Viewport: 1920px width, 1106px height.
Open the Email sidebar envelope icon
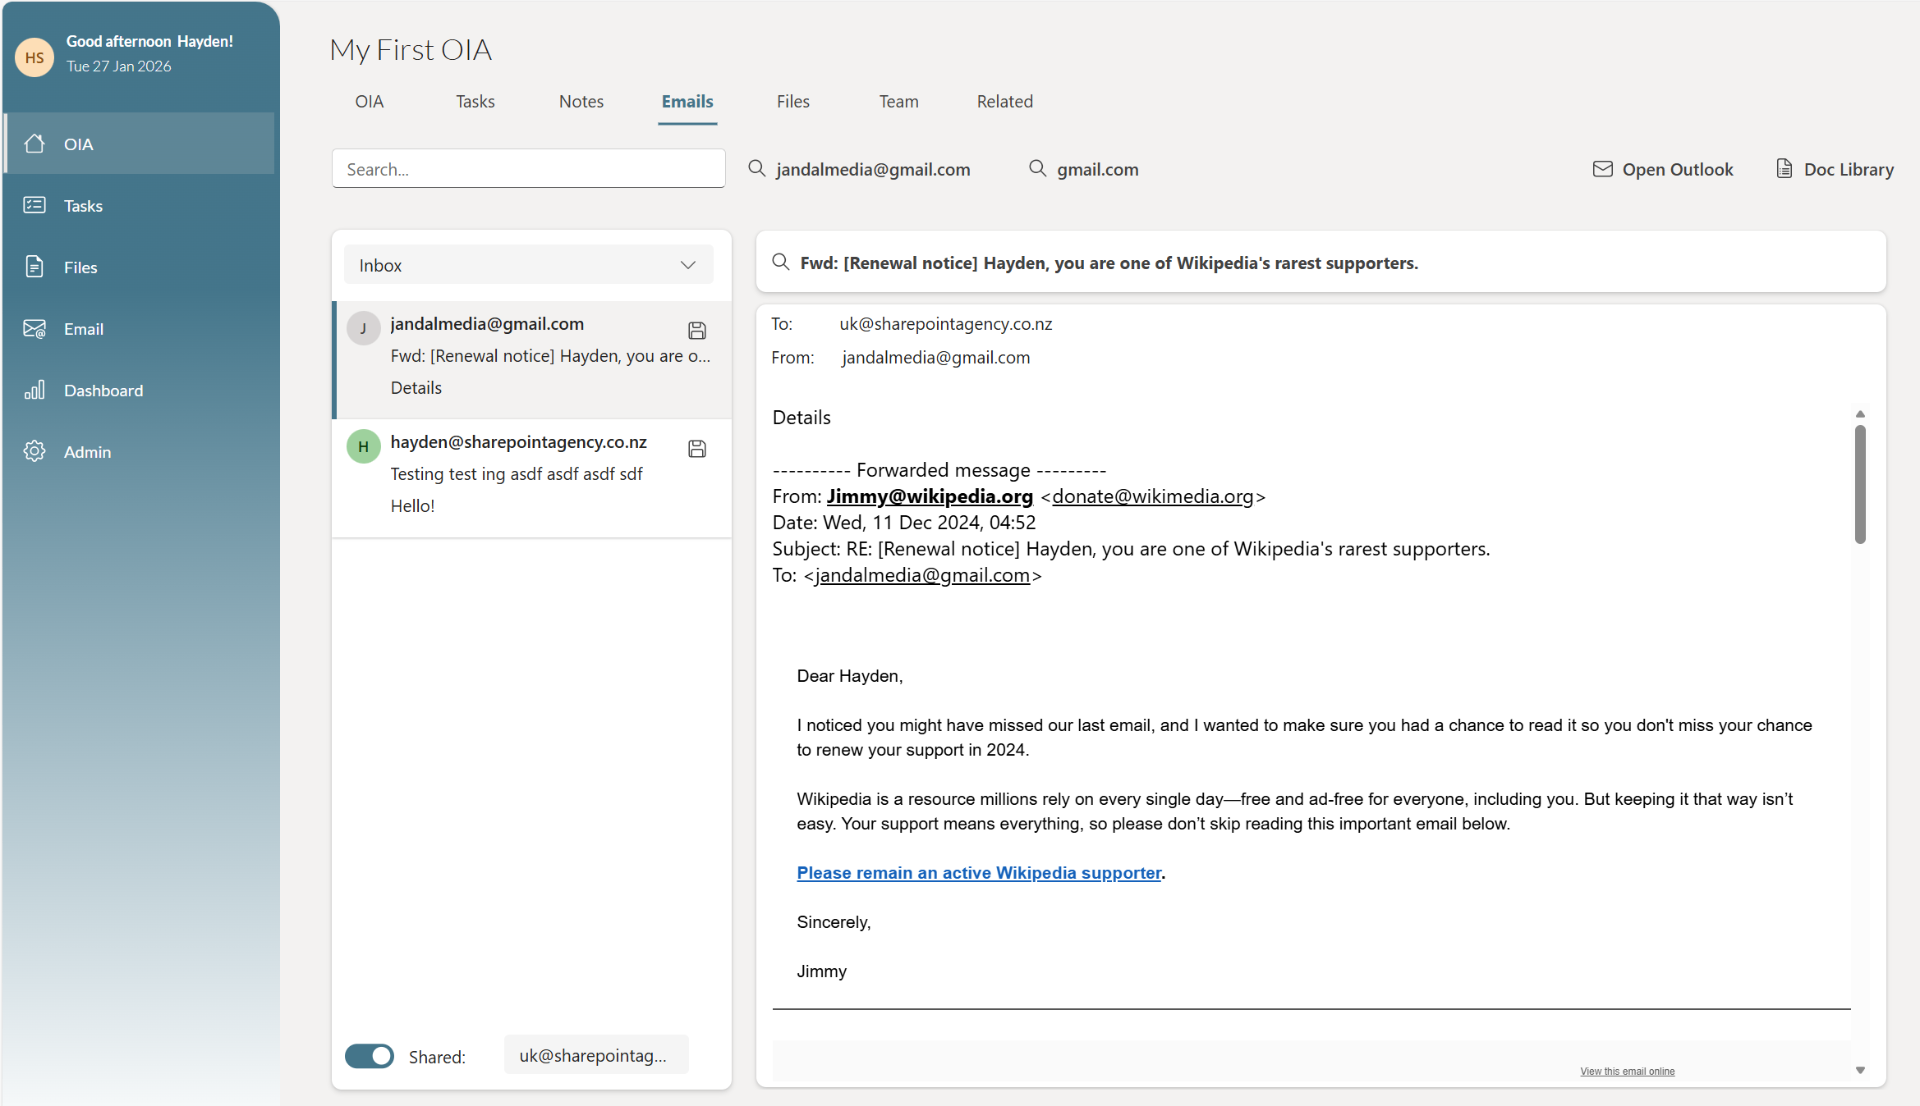(35, 329)
